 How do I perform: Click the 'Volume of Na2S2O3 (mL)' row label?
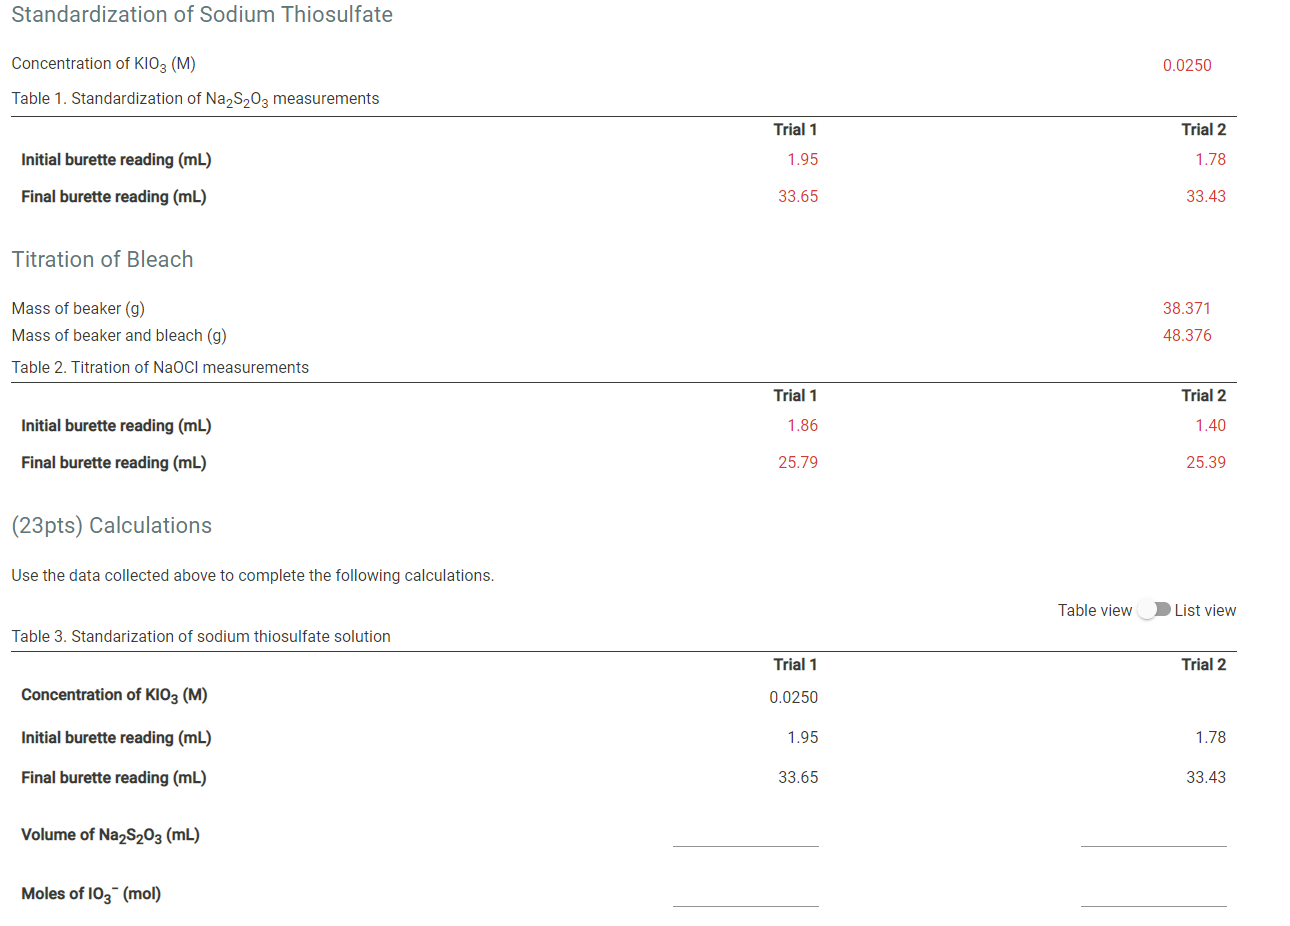(x=110, y=835)
